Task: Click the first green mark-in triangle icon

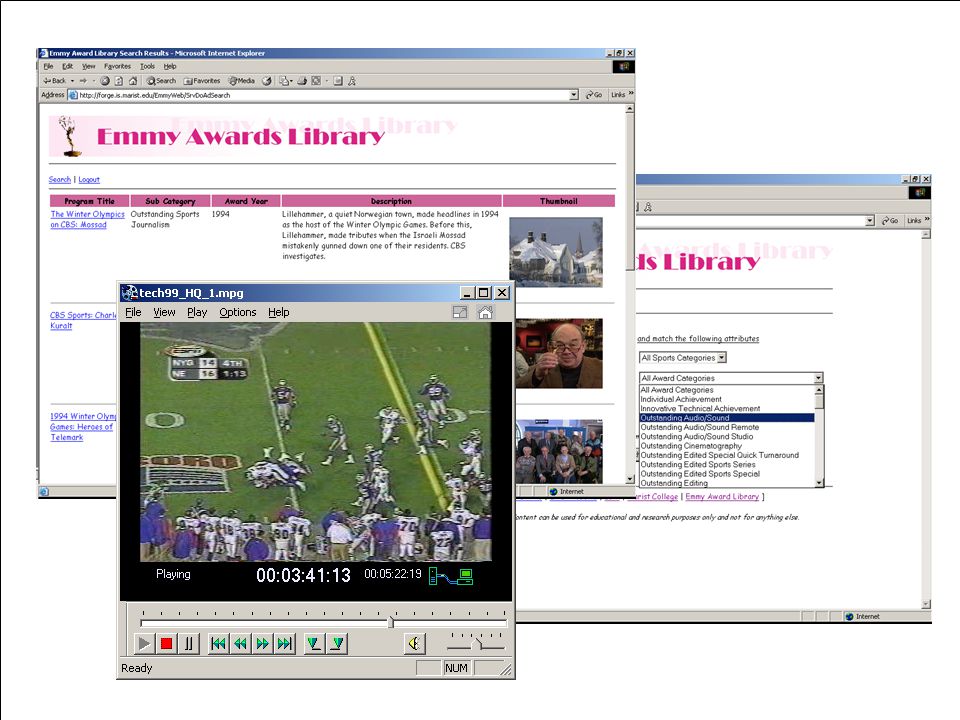Action: (315, 643)
